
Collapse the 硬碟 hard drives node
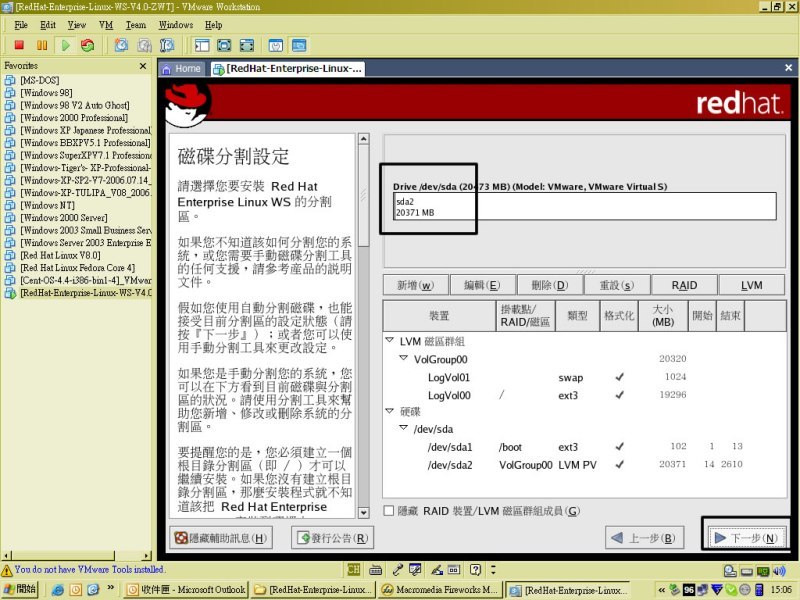click(x=390, y=410)
